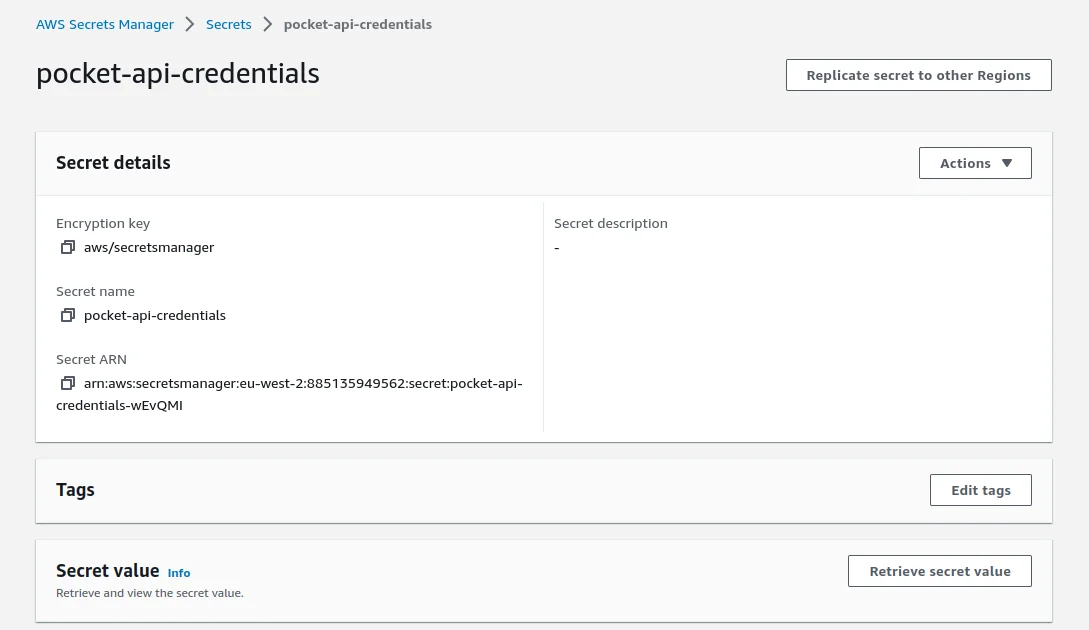The image size is (1089, 630).
Task: Click Replicate secret to other Regions
Action: pos(918,75)
